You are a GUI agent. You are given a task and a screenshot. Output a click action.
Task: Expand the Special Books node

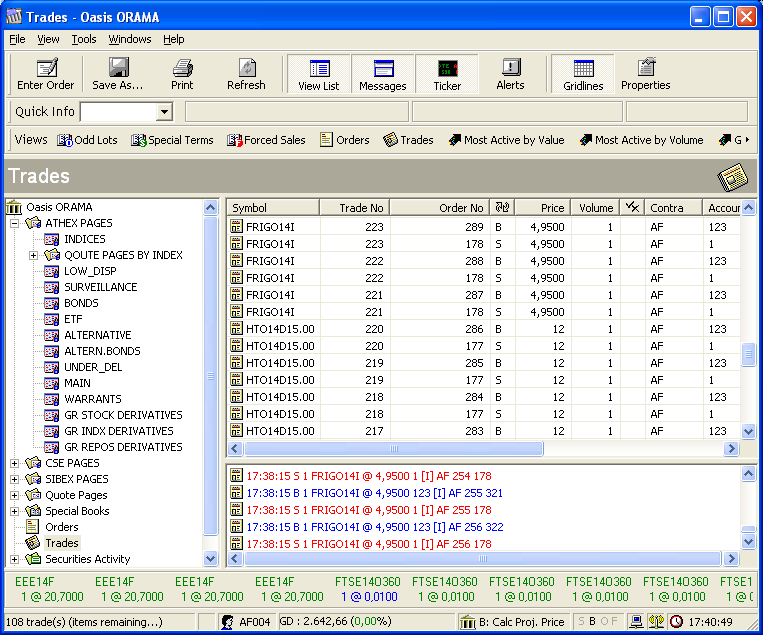tap(15, 511)
